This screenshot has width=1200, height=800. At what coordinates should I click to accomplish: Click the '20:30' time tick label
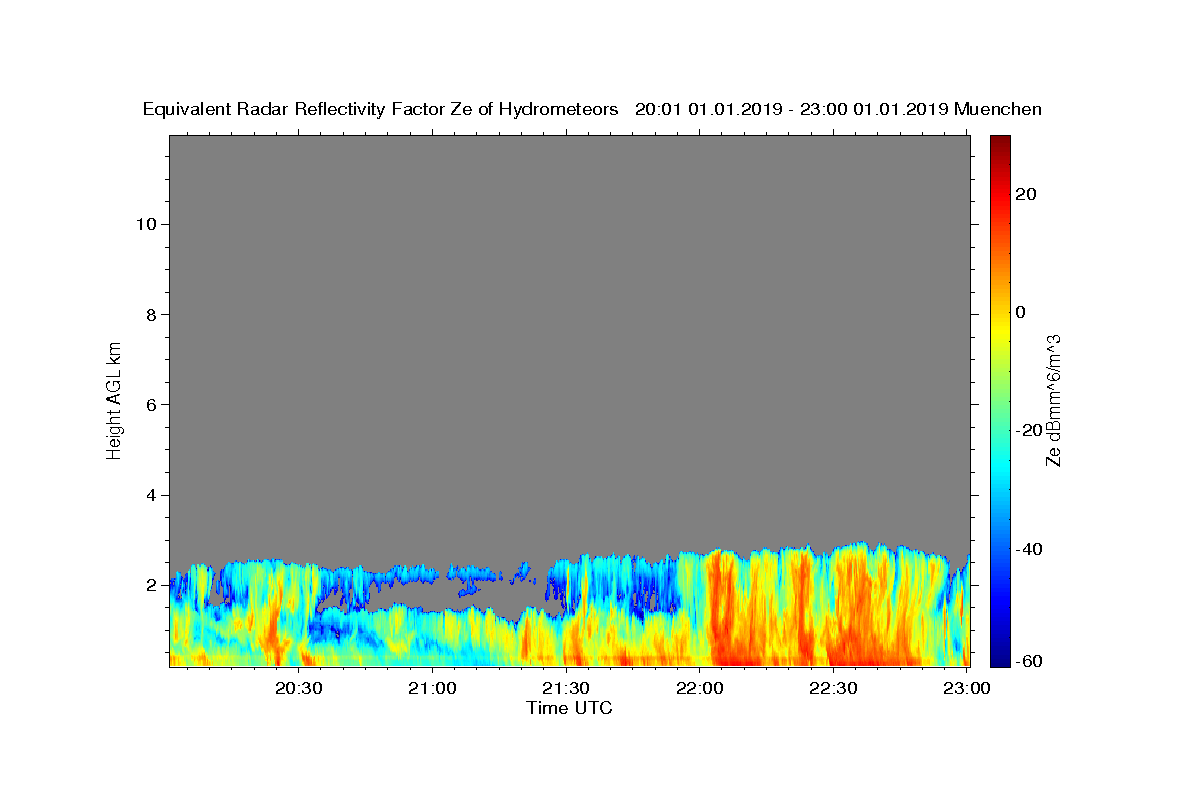299,688
